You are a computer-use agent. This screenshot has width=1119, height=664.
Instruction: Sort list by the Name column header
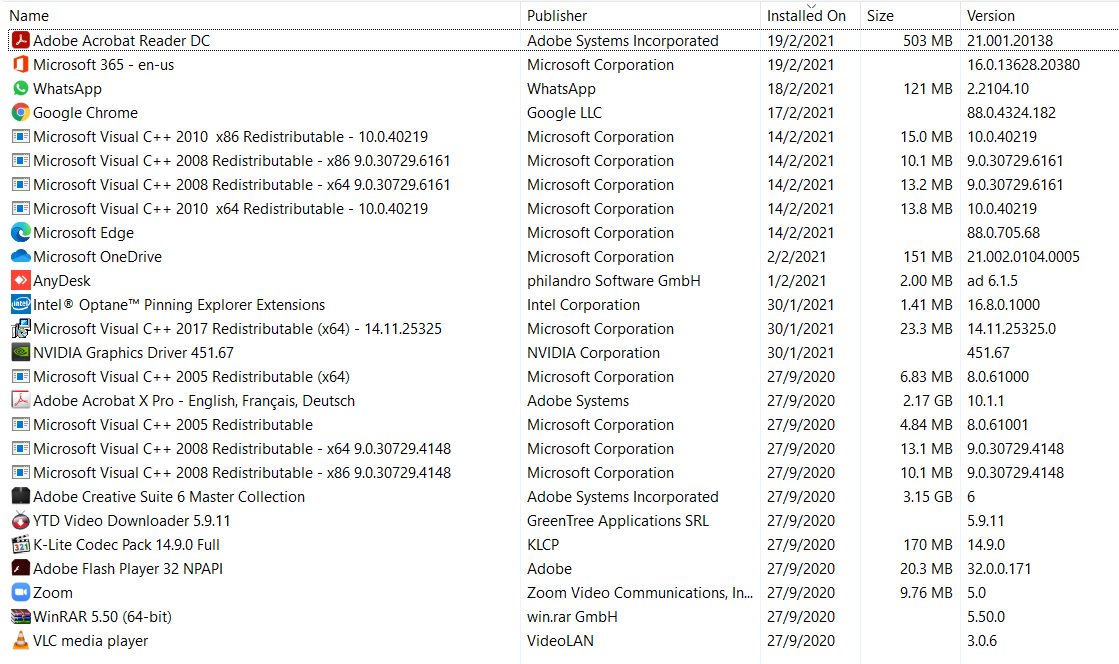[29, 16]
